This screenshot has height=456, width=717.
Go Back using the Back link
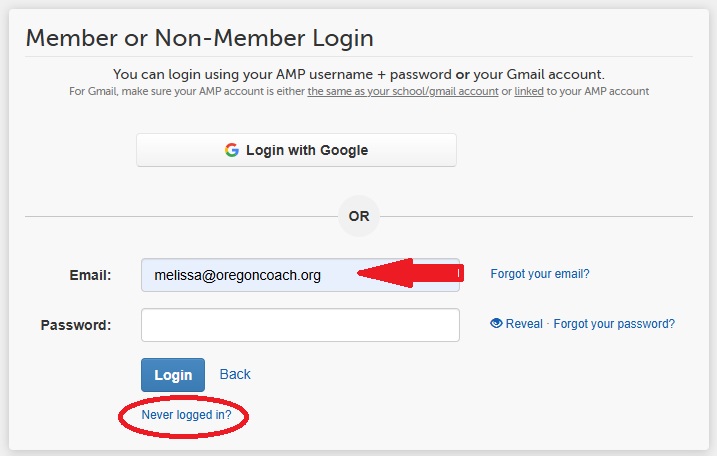(x=235, y=374)
